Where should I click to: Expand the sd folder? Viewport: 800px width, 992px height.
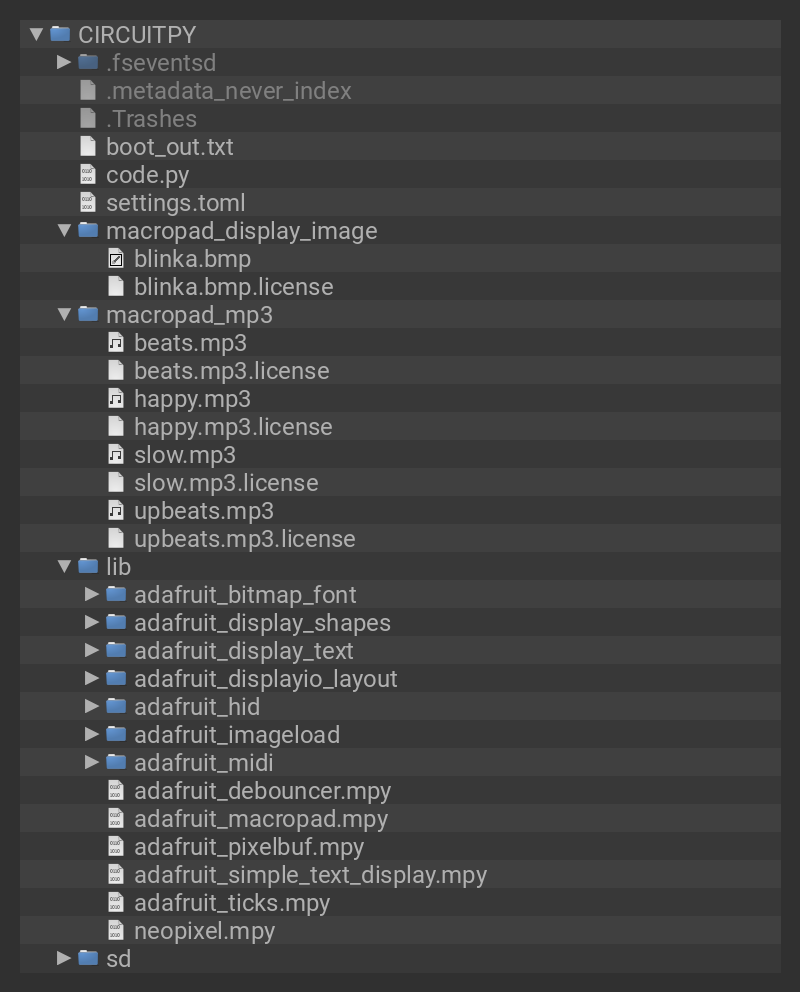tap(64, 958)
